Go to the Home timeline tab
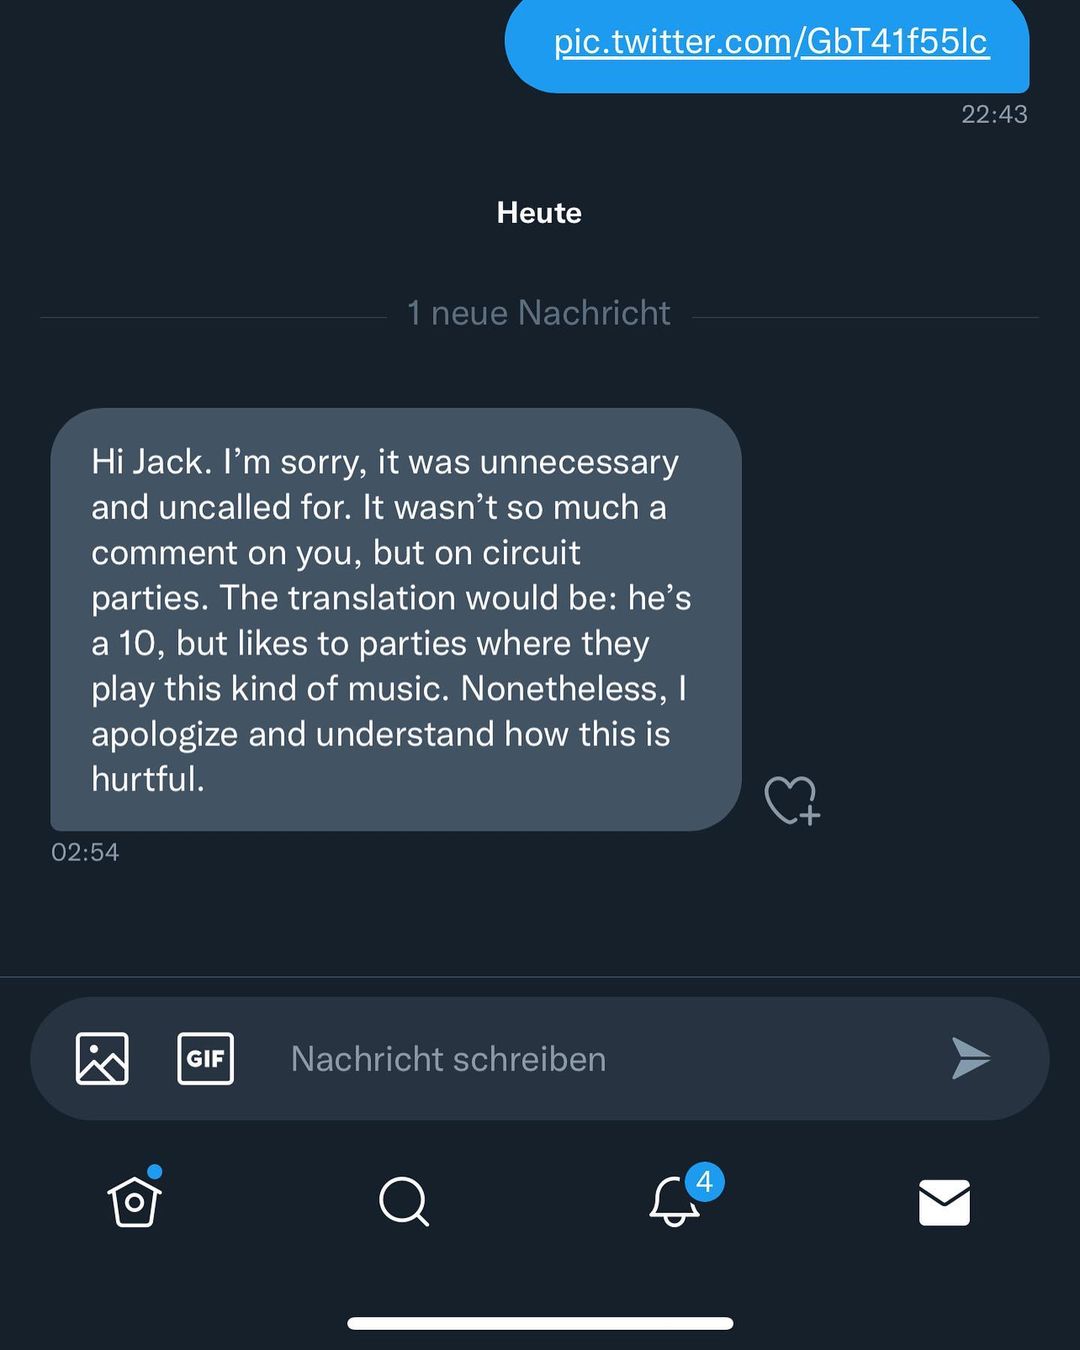1080x1350 pixels. tap(134, 1201)
